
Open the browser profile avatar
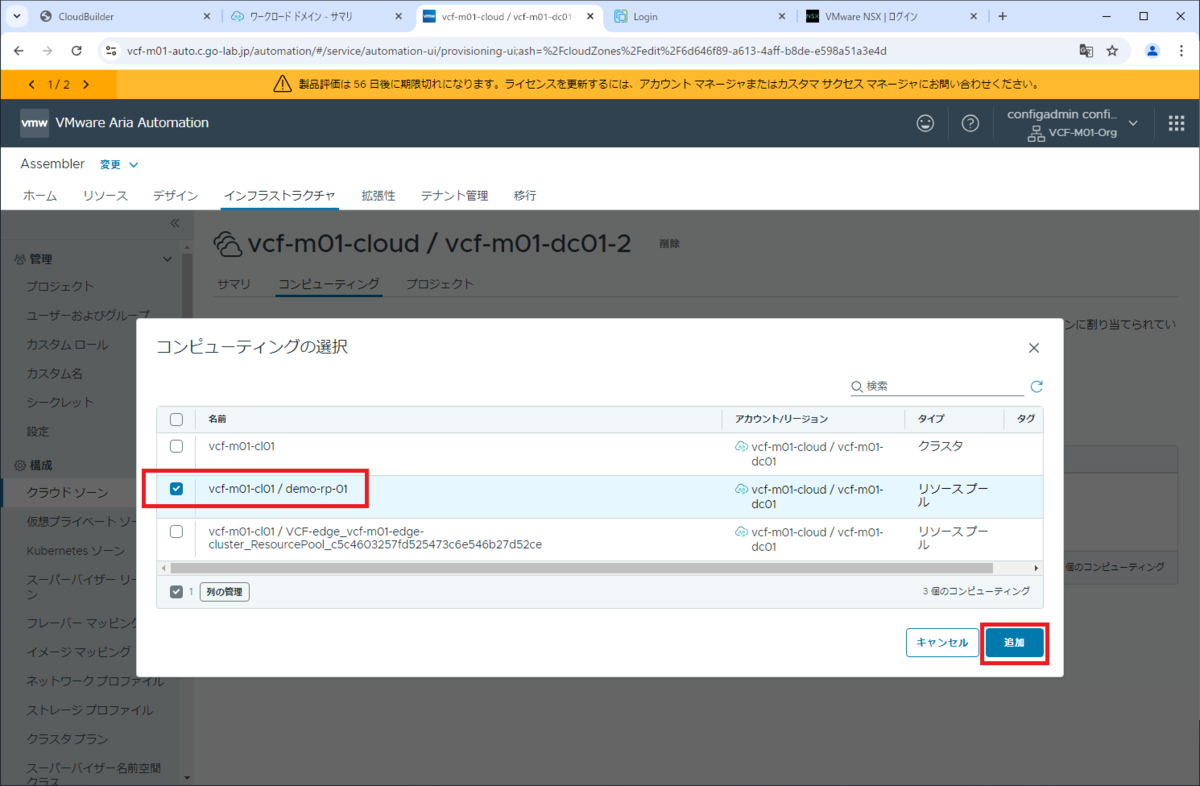[x=1153, y=51]
